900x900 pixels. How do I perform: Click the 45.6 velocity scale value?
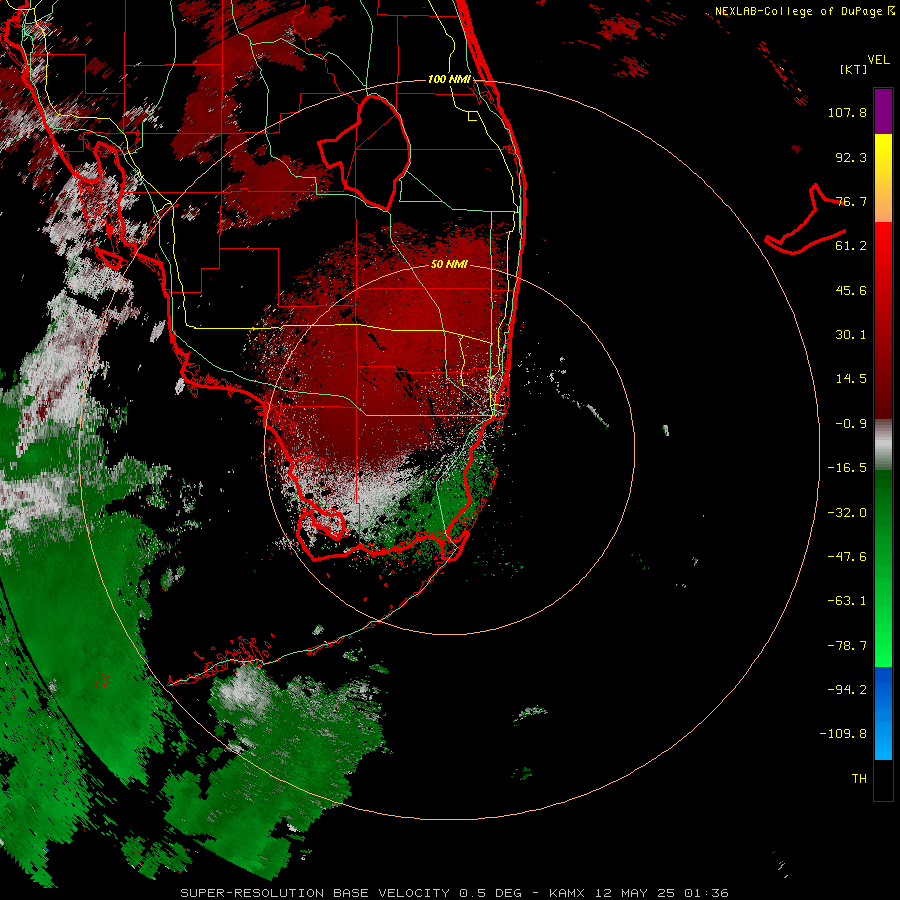click(851, 290)
